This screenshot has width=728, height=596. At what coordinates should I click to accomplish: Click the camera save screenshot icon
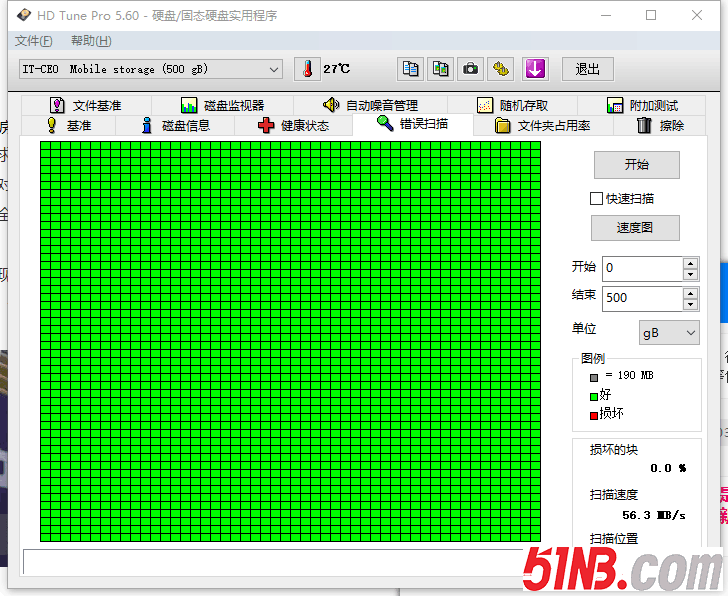pos(470,69)
